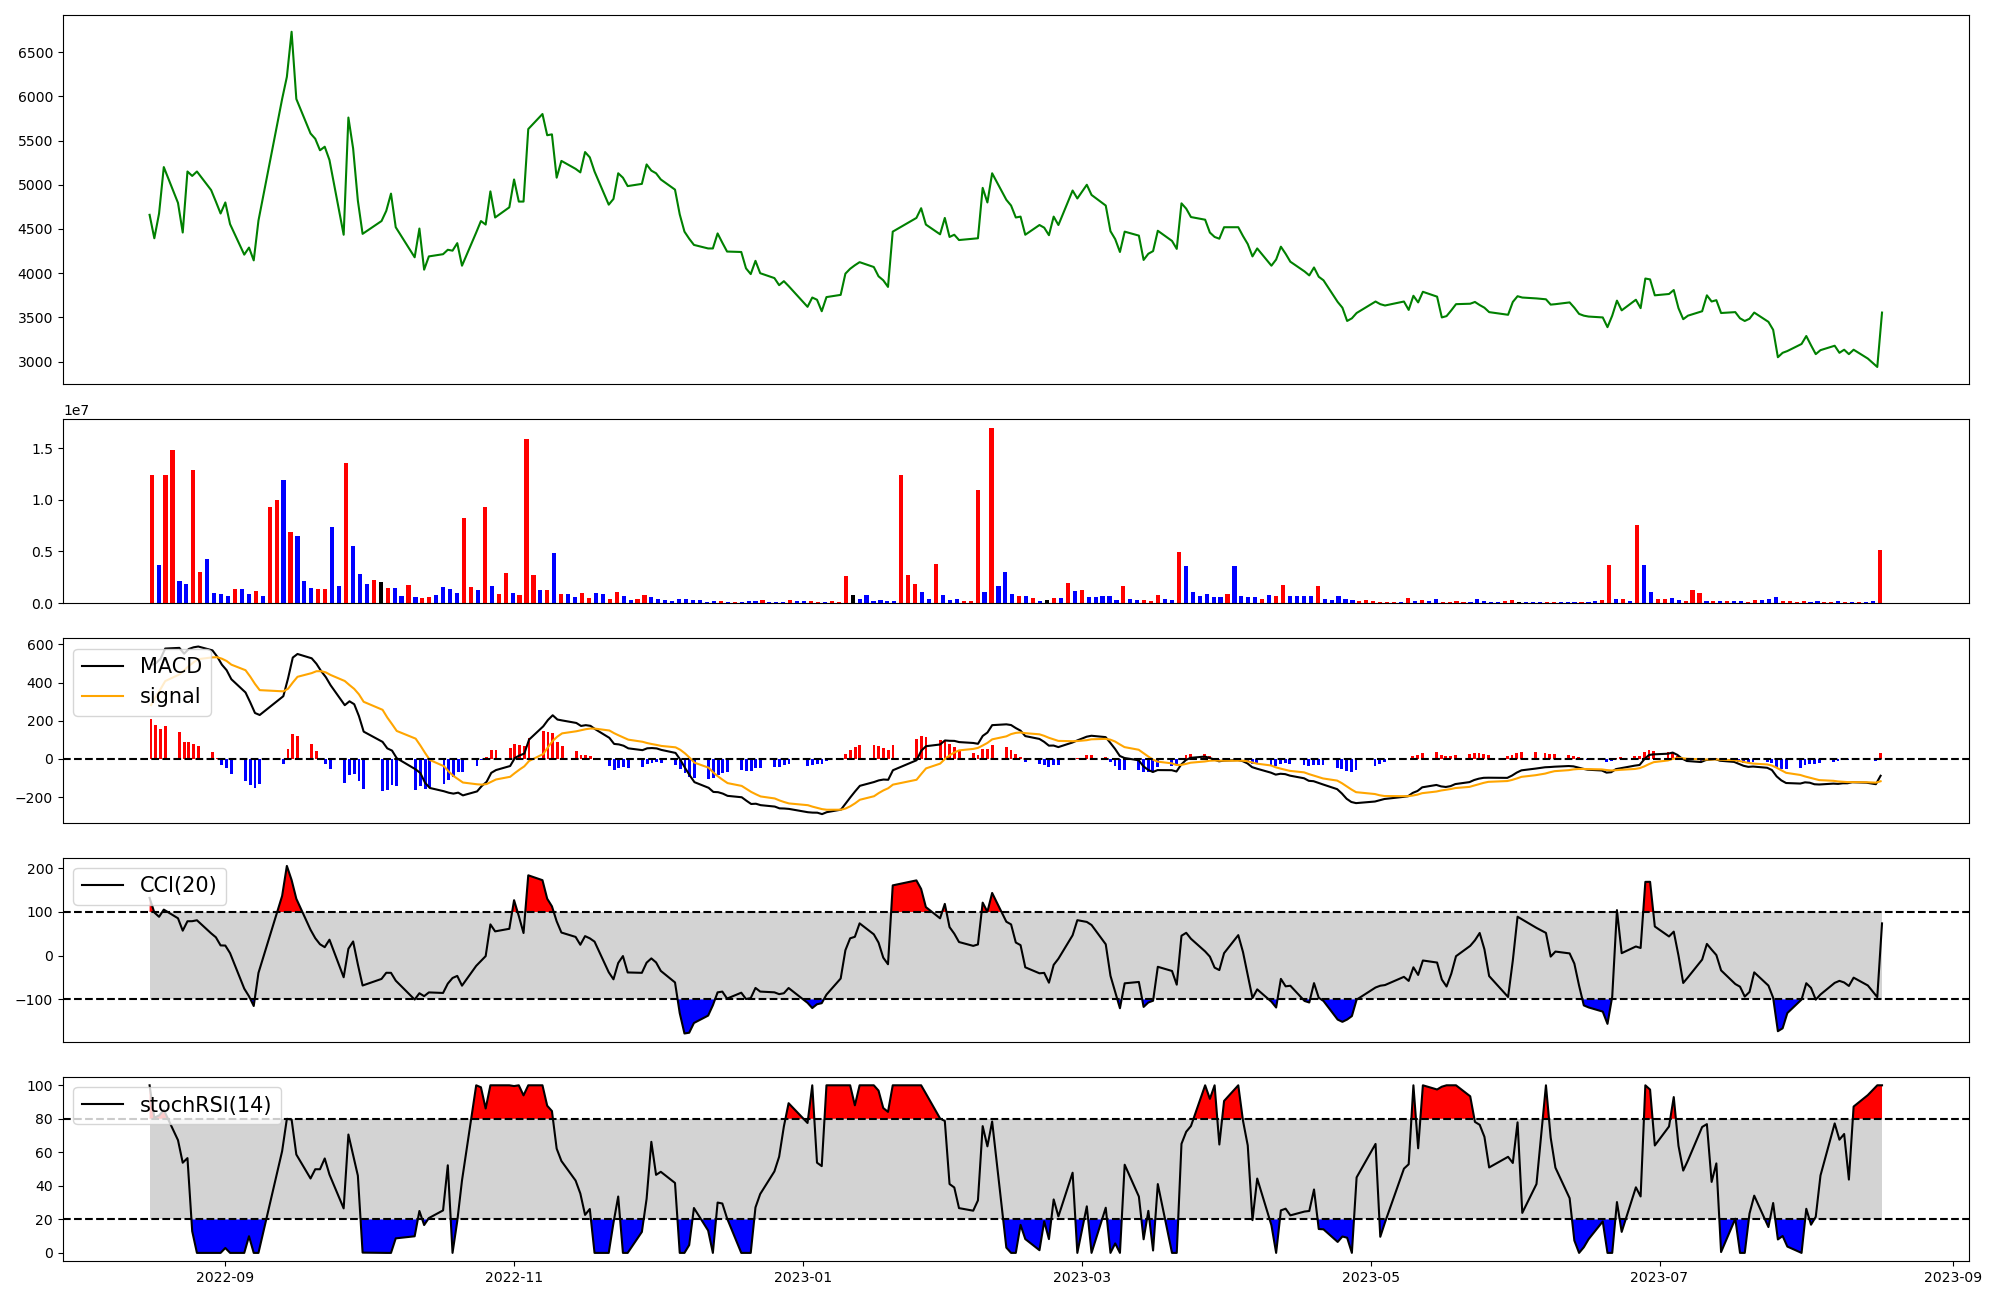Viewport: 2000px width, 1300px height.
Task: Click the stochRSI(14) legend label
Action: click(x=205, y=1105)
